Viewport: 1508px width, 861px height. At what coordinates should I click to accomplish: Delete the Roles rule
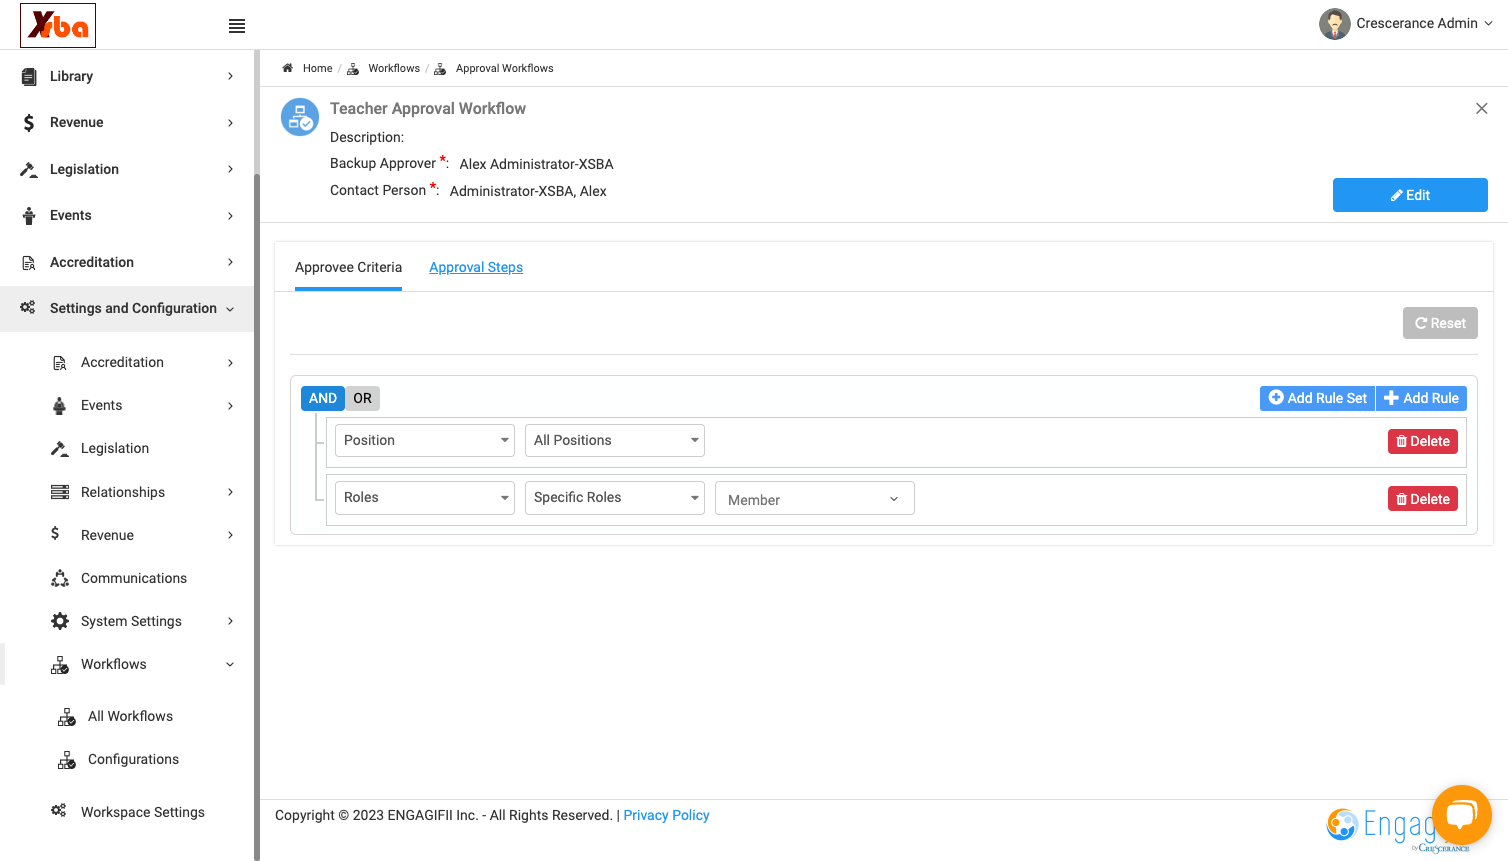point(1423,499)
